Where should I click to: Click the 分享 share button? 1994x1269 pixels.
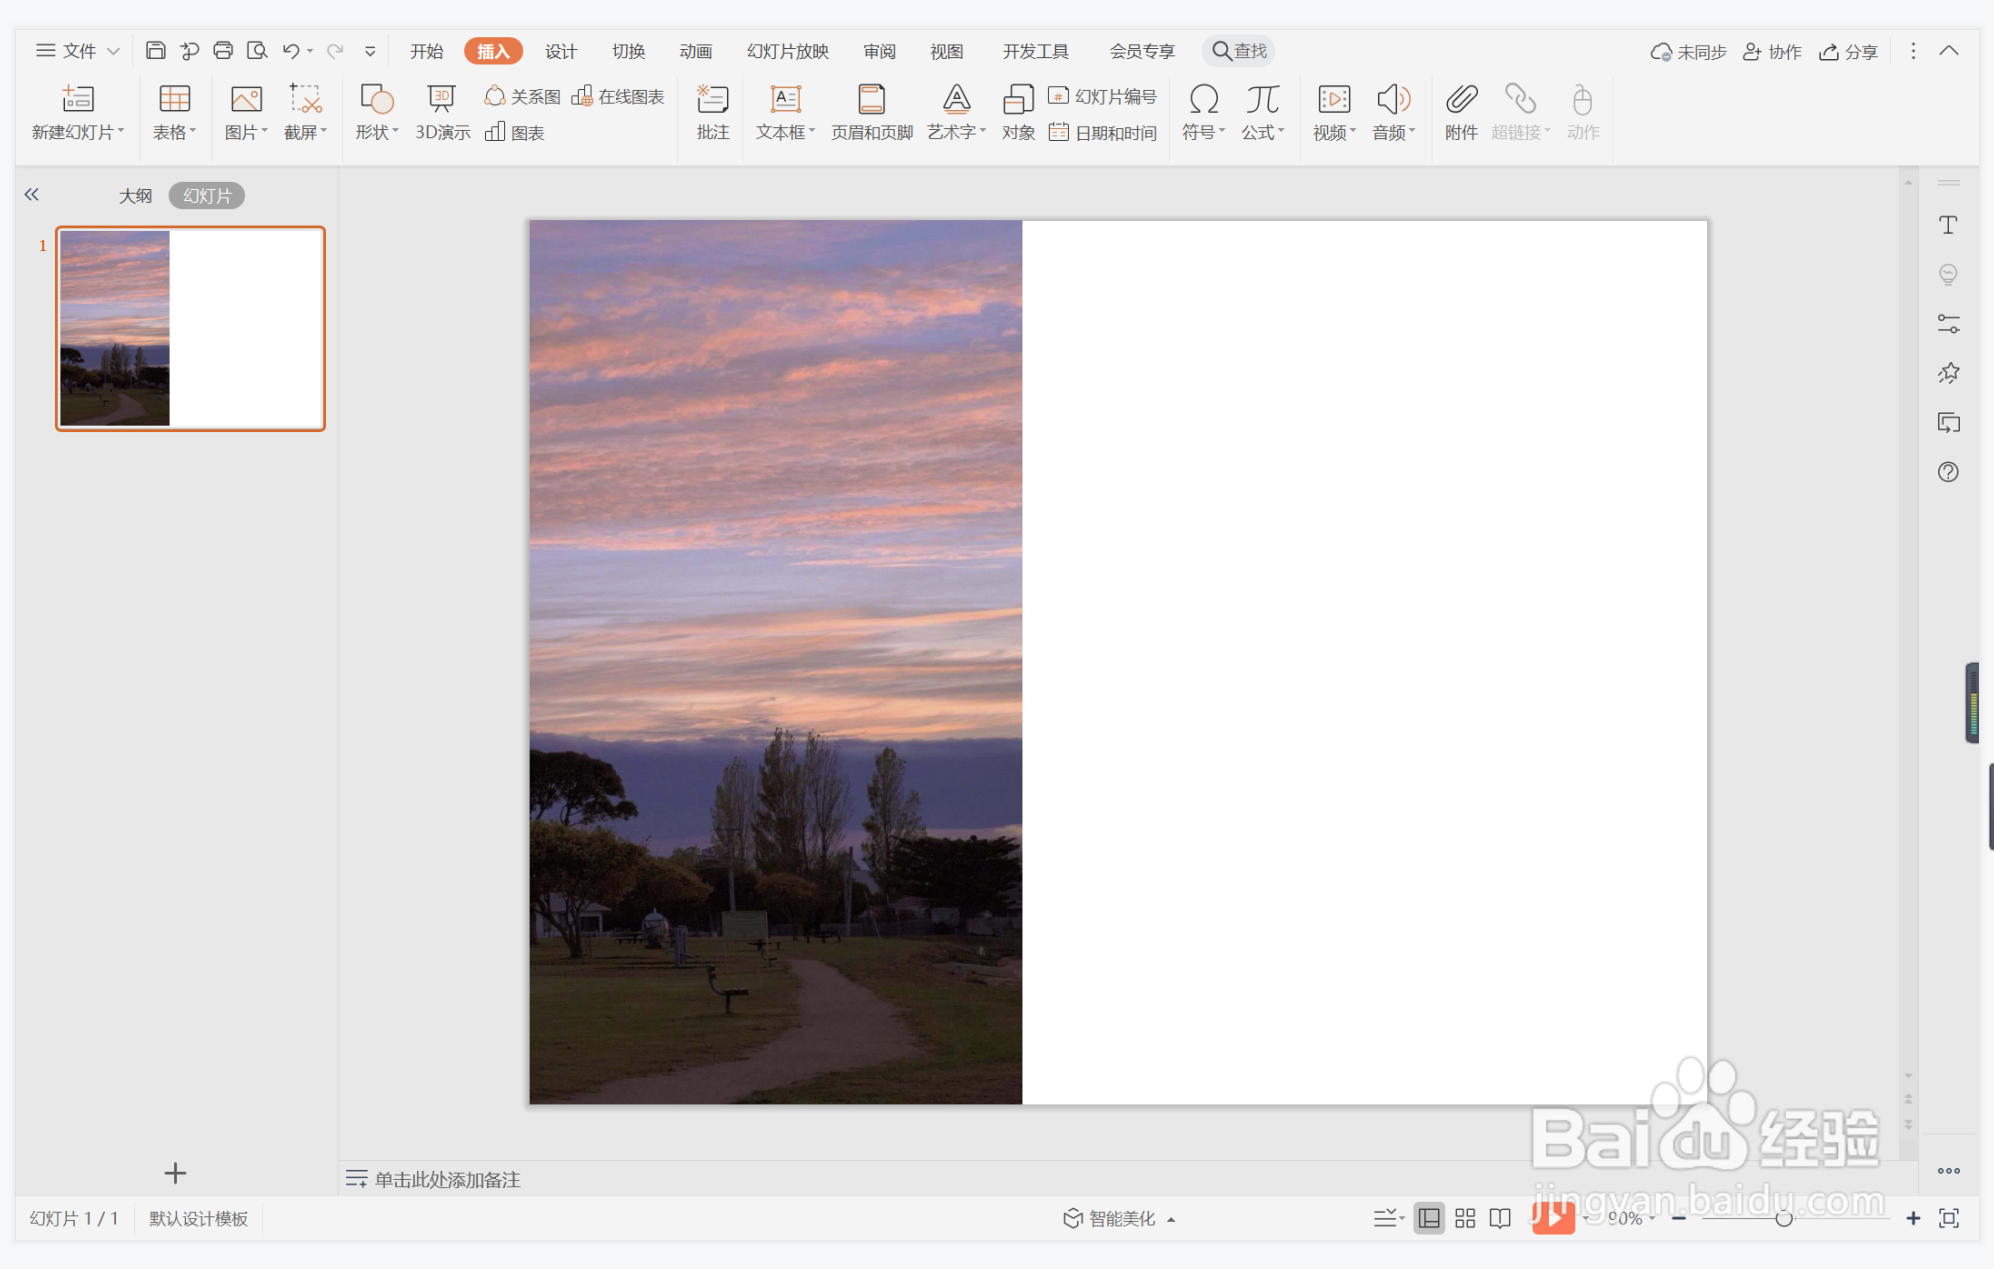(1848, 52)
